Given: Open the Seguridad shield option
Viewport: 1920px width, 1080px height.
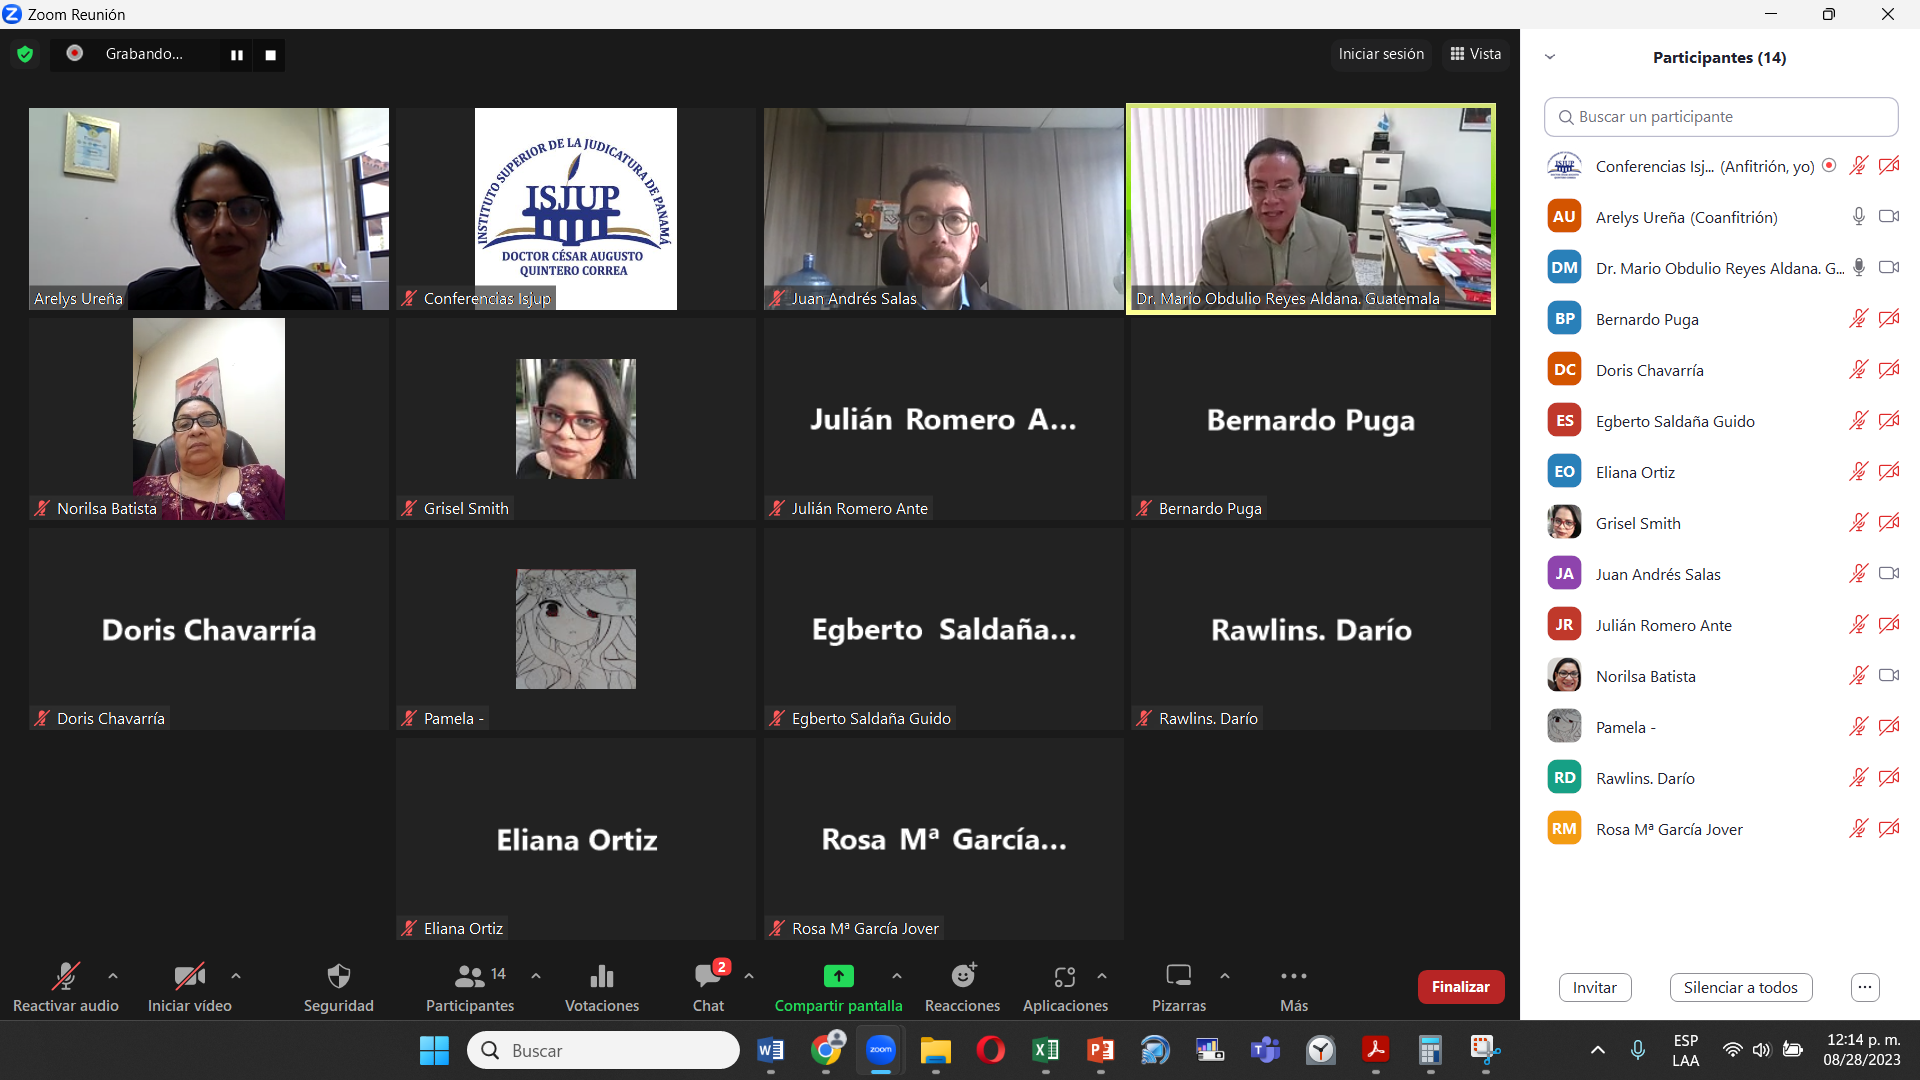Looking at the screenshot, I should click(x=339, y=987).
